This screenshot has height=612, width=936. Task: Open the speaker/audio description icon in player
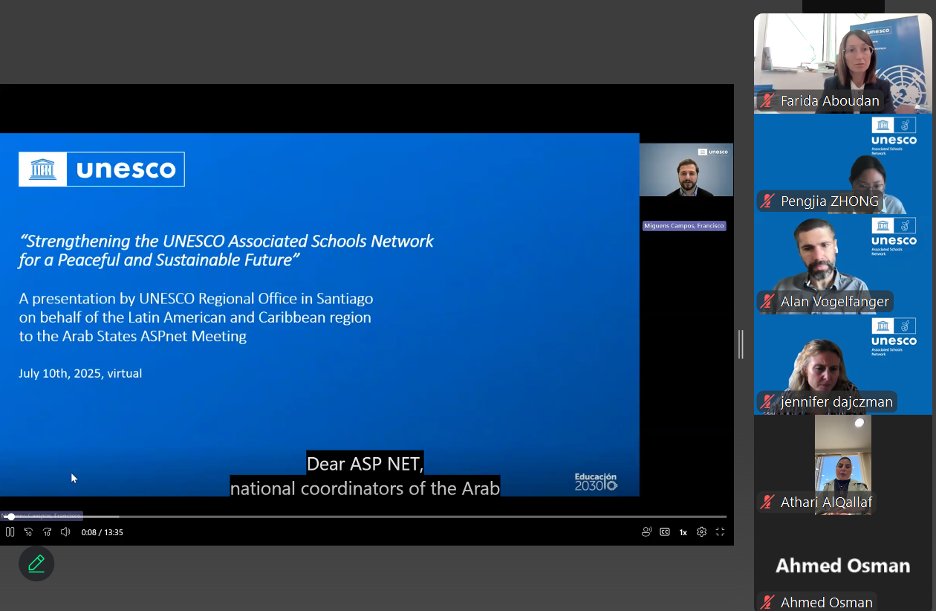646,532
